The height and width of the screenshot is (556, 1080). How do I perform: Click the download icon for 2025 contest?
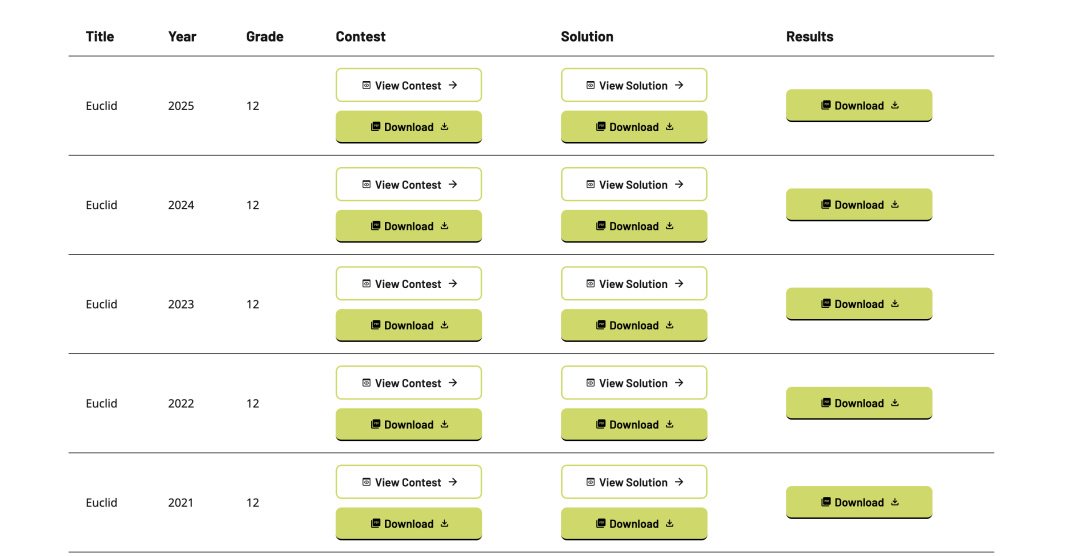coord(444,127)
